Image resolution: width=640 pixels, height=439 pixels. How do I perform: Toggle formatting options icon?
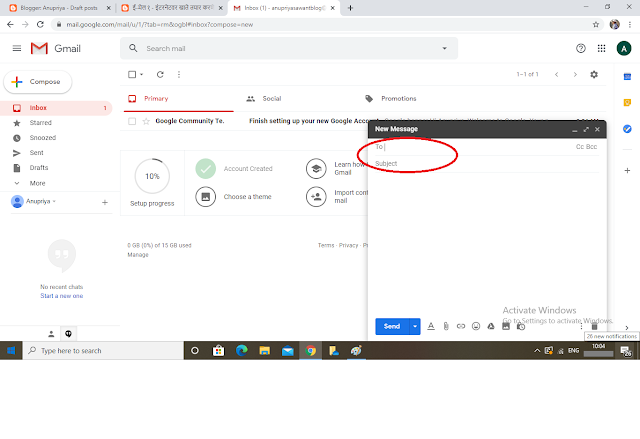(431, 326)
